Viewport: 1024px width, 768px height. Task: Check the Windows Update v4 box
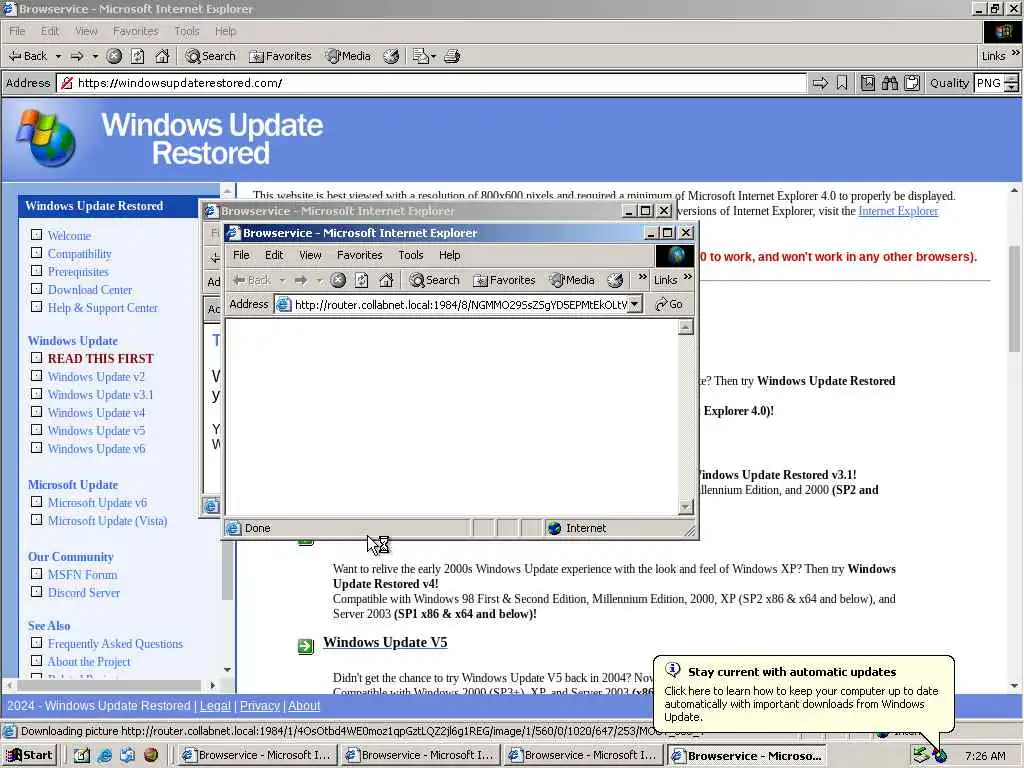(37, 412)
